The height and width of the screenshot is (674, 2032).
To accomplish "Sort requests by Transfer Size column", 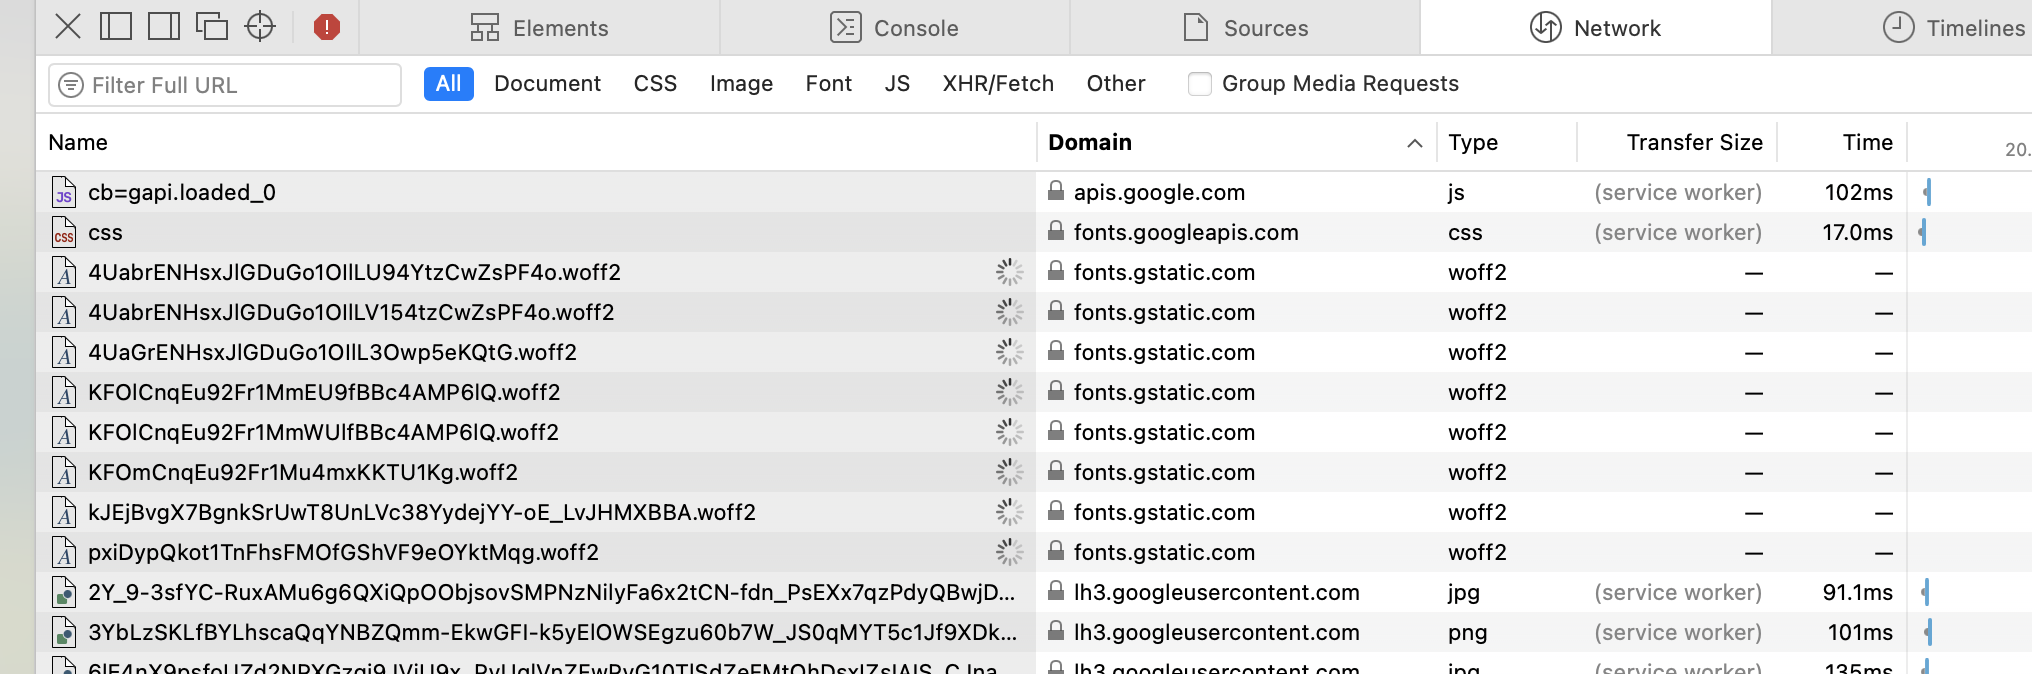I will pos(1693,143).
